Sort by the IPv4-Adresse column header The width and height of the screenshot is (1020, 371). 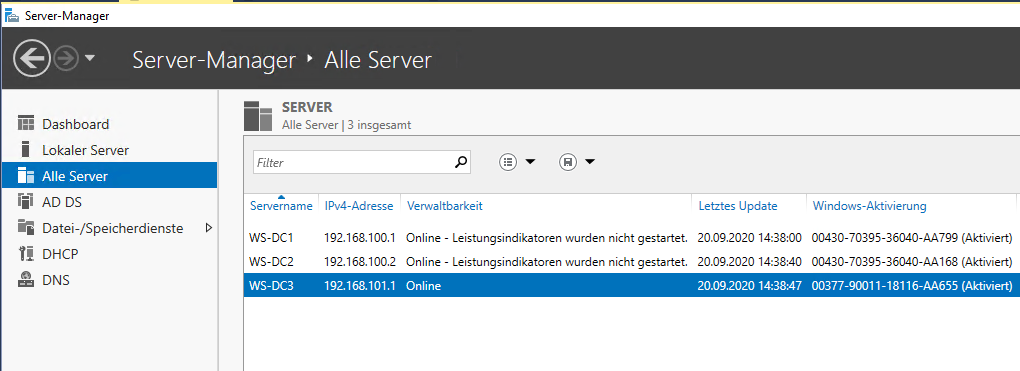pyautogui.click(x=359, y=206)
